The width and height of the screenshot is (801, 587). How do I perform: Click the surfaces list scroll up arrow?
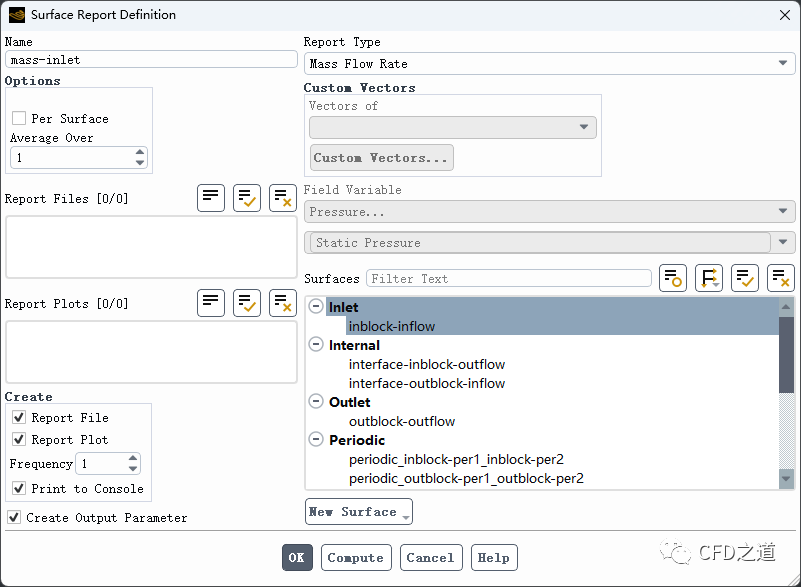pos(786,307)
